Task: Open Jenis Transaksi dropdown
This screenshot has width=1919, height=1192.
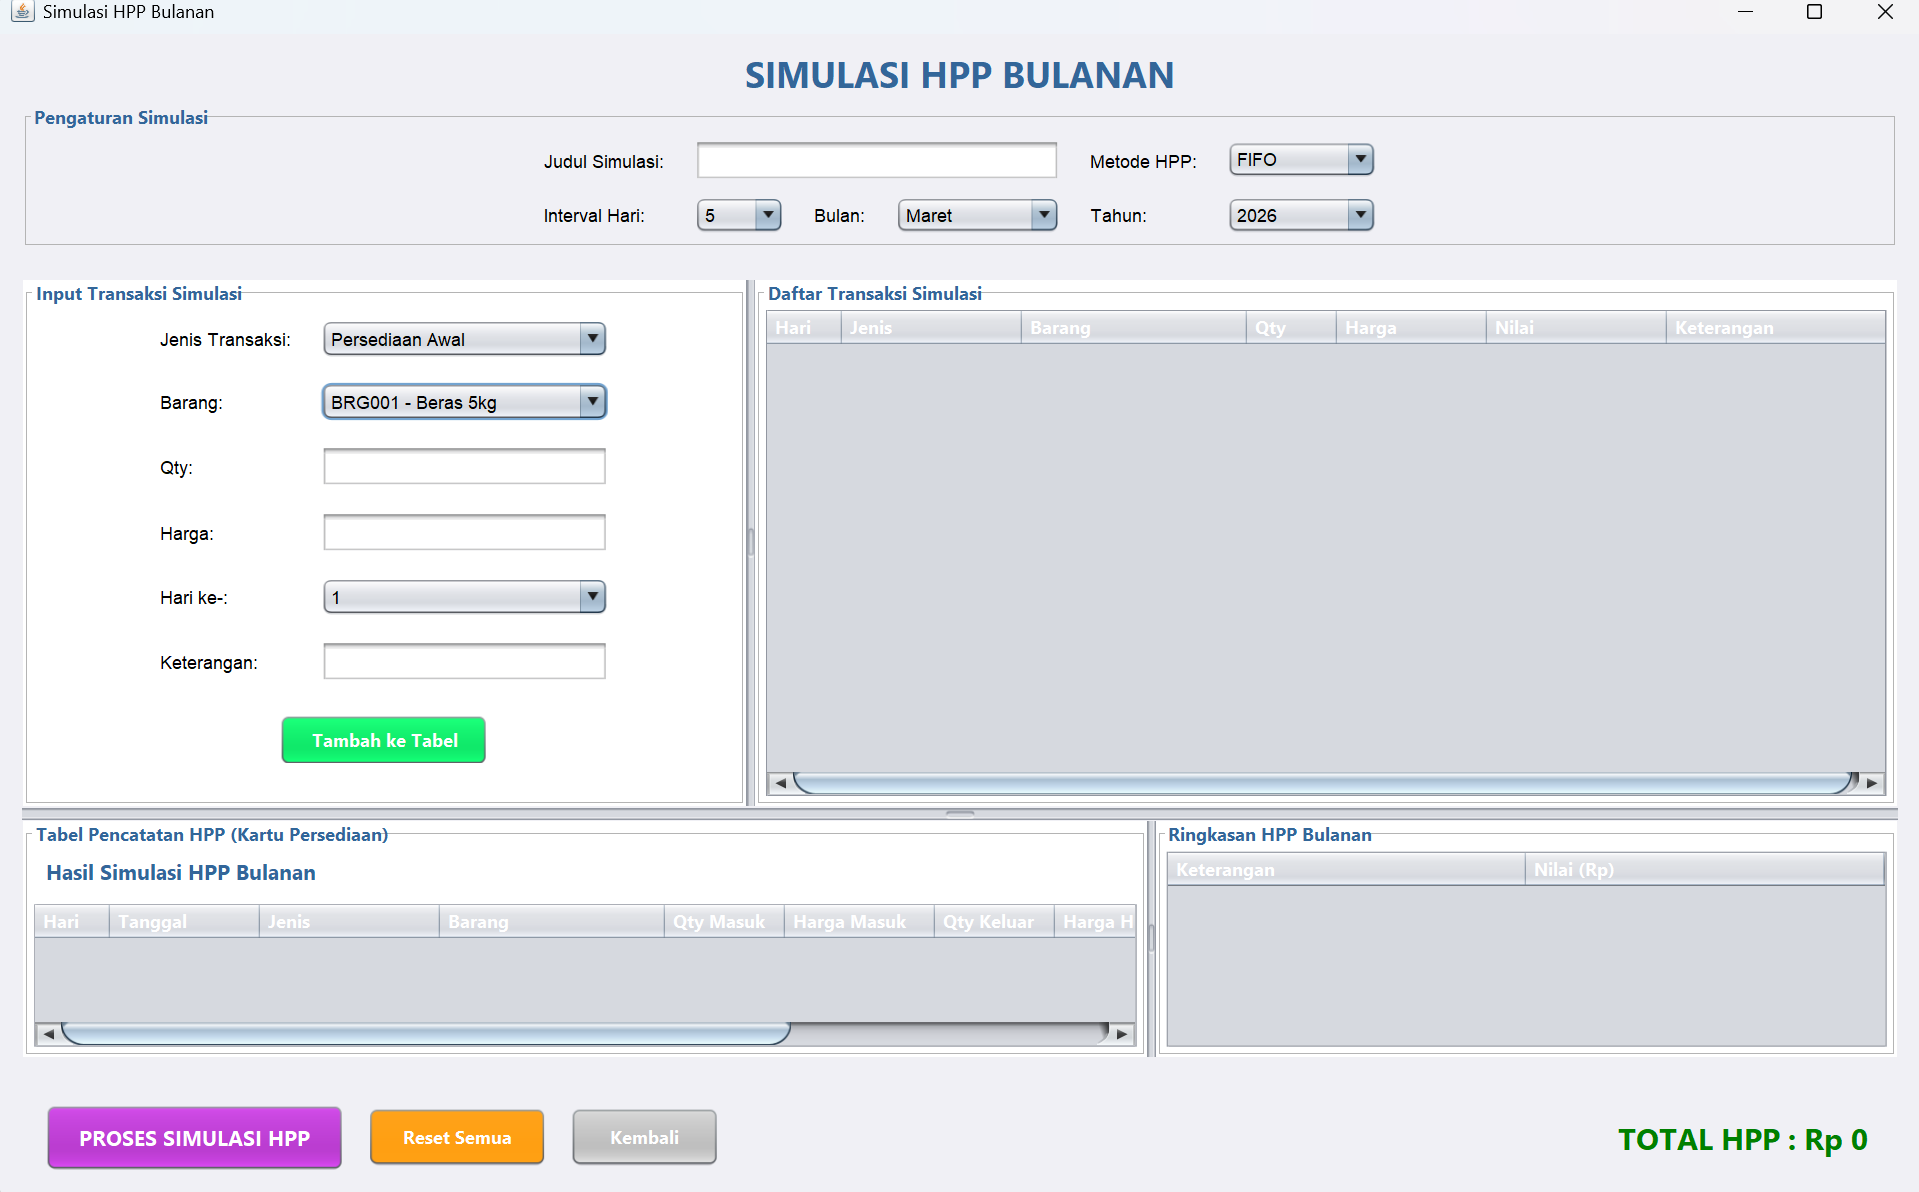Action: (x=592, y=339)
